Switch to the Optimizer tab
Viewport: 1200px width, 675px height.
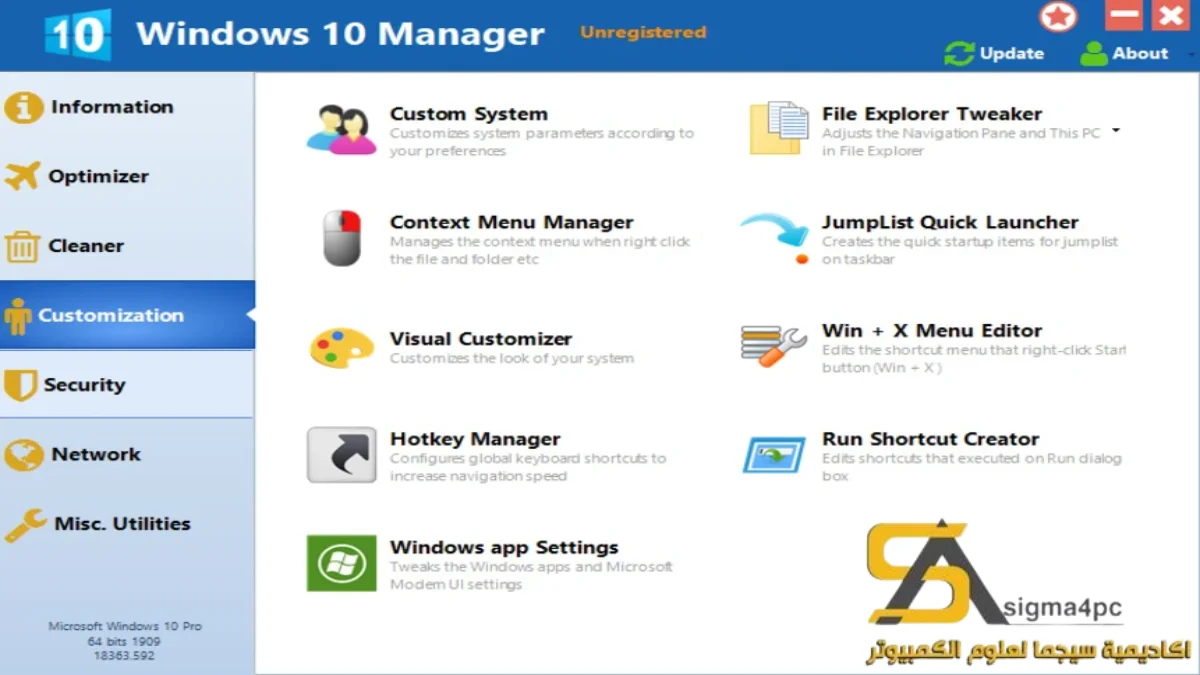(127, 176)
